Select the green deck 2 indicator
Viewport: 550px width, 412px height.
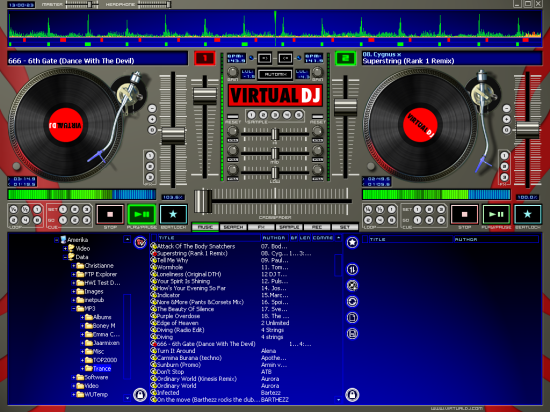(x=346, y=58)
